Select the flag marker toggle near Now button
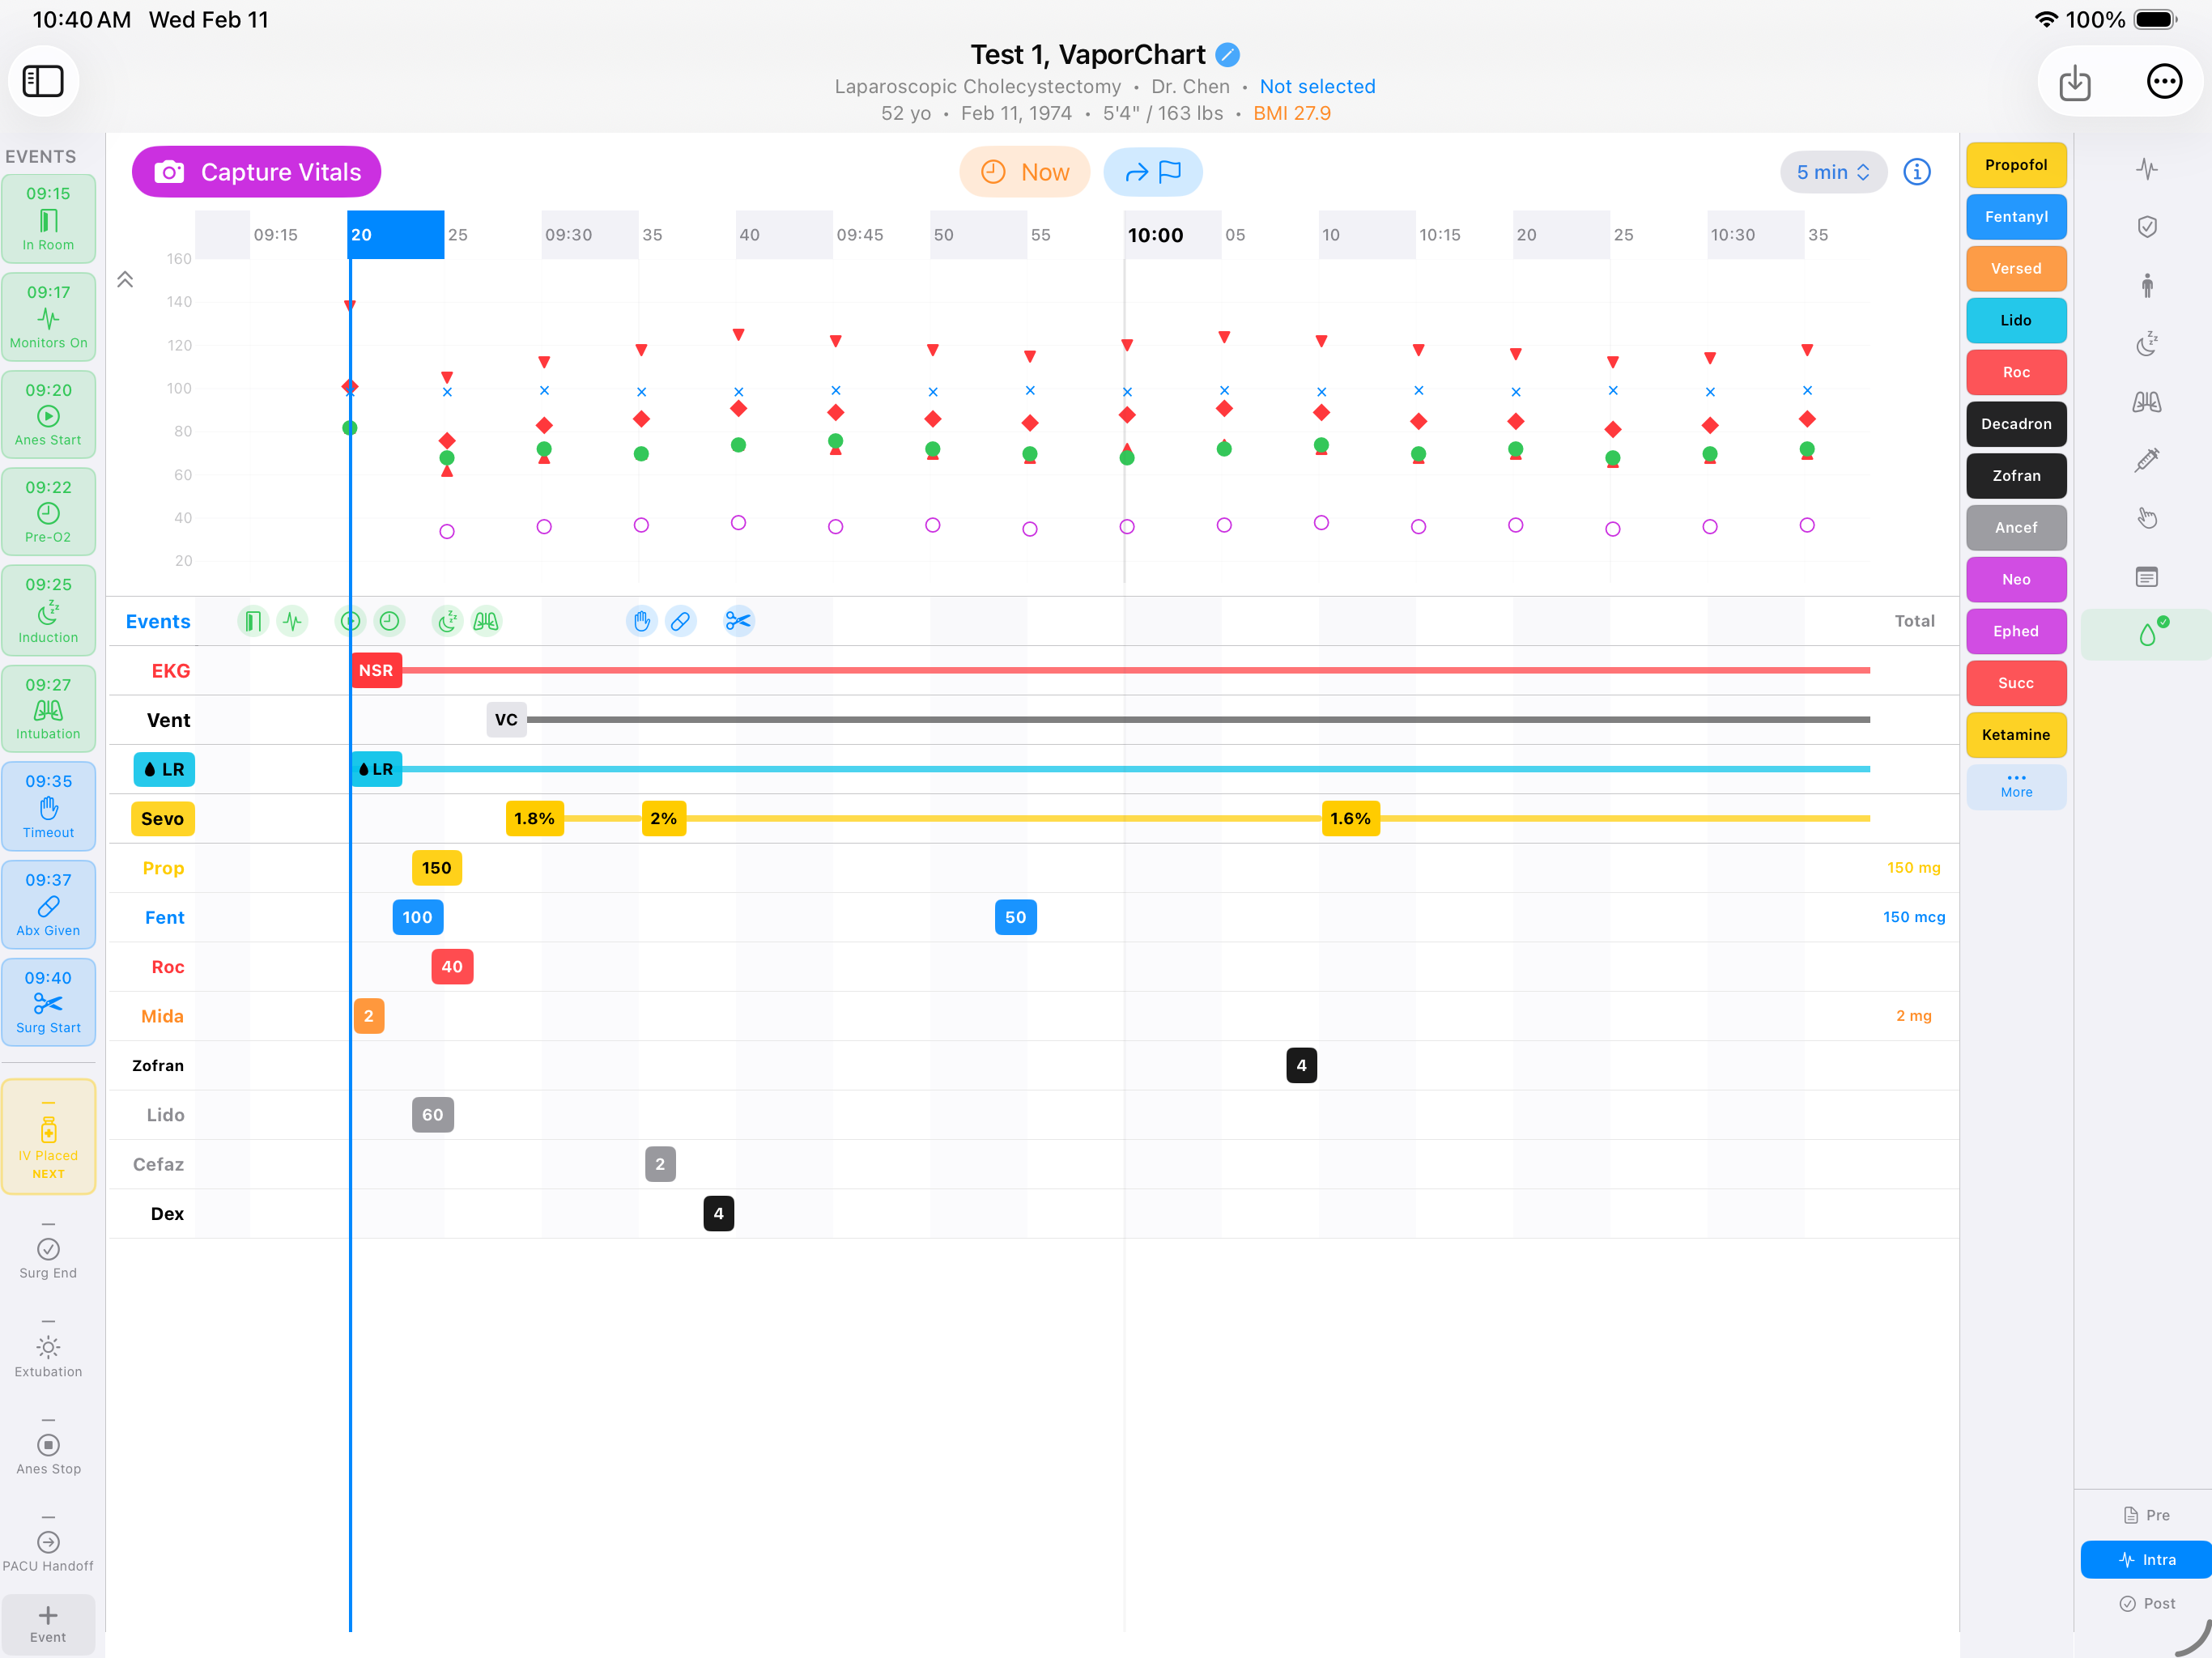 1153,171
